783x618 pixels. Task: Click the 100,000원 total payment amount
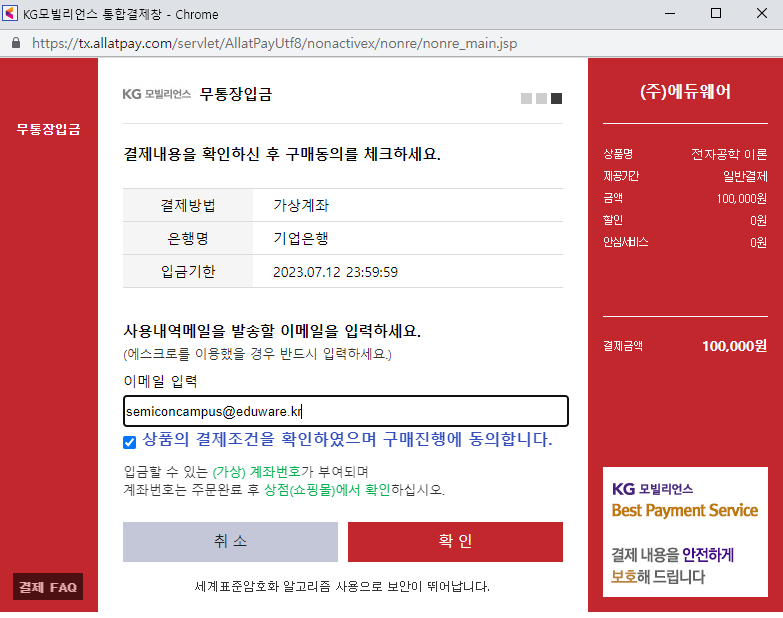click(x=735, y=346)
